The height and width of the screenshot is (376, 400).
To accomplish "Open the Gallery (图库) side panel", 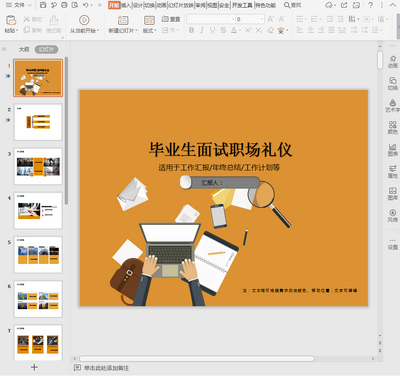I will [x=393, y=194].
